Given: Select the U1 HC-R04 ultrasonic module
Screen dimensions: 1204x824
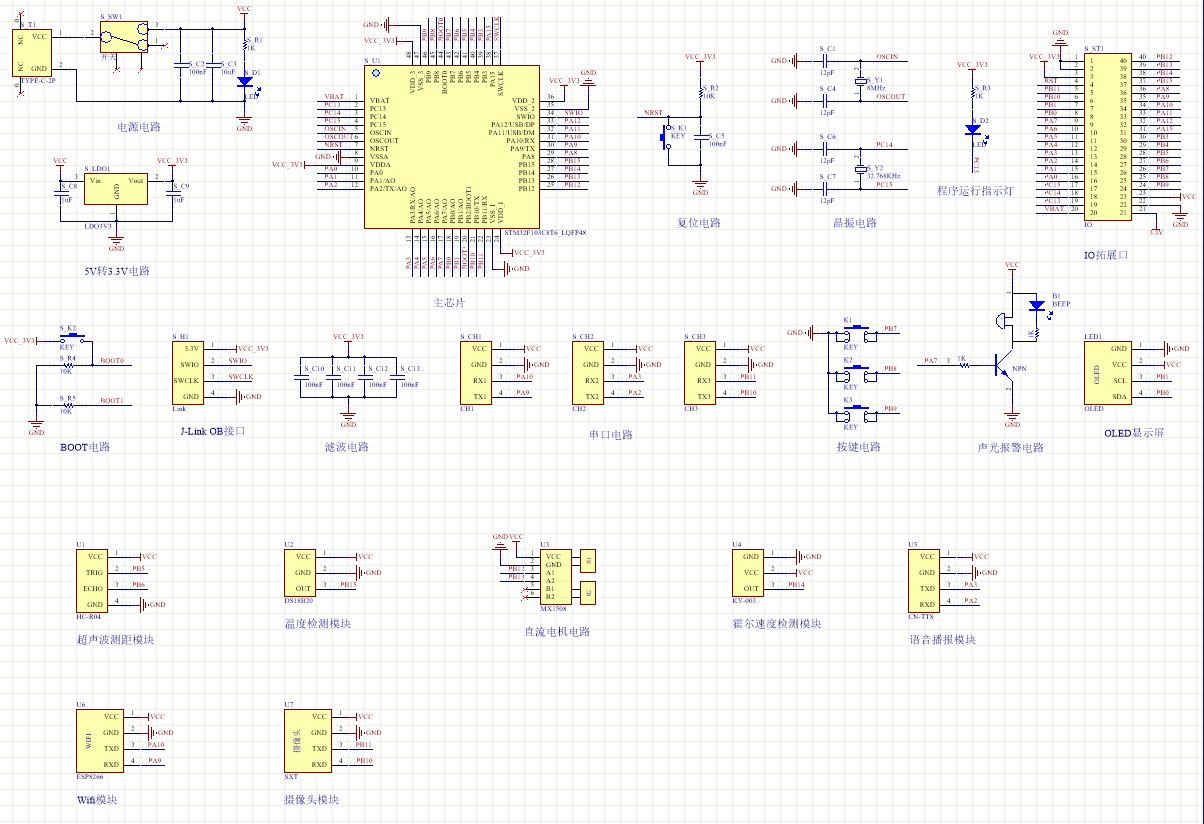Looking at the screenshot, I should 93,580.
